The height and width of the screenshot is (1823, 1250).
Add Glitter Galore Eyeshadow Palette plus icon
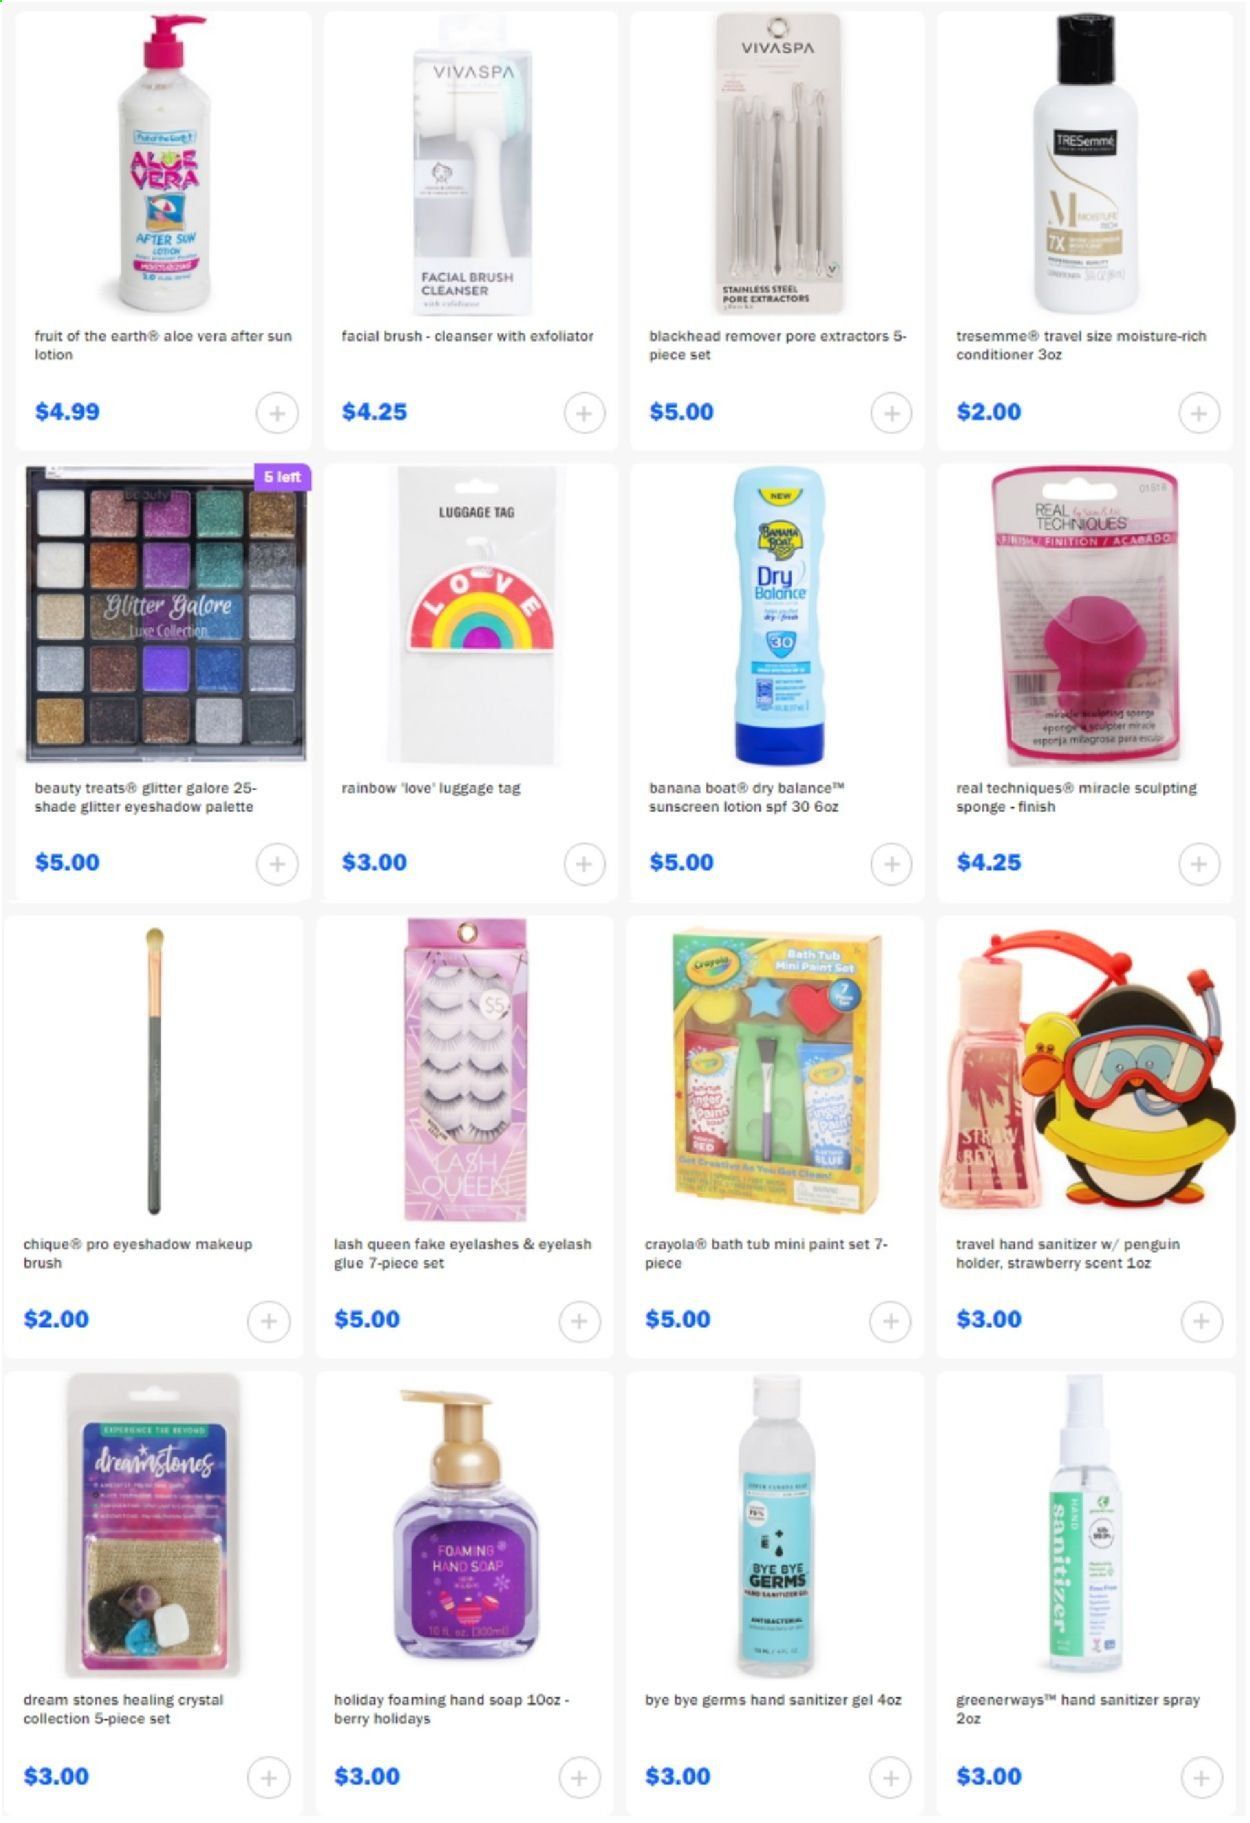pos(277,864)
